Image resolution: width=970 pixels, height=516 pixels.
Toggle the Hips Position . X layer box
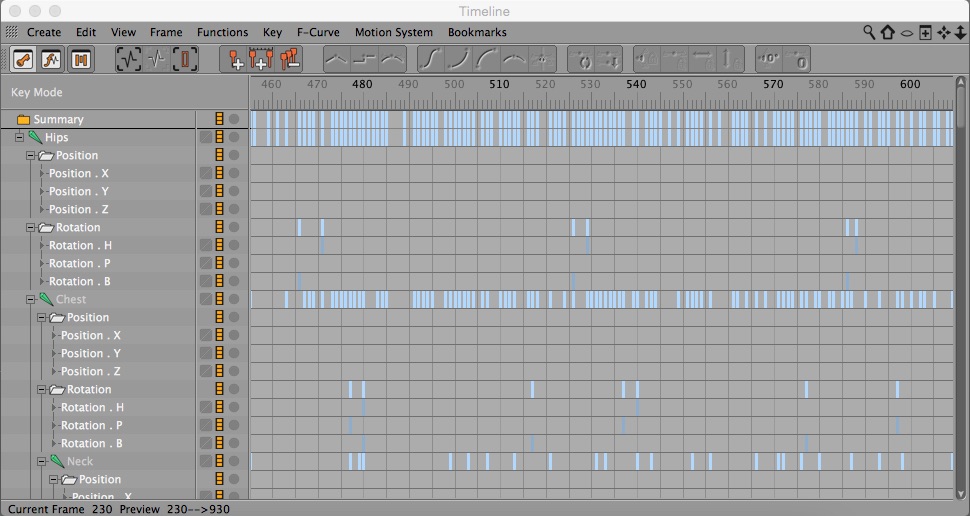(x=205, y=173)
